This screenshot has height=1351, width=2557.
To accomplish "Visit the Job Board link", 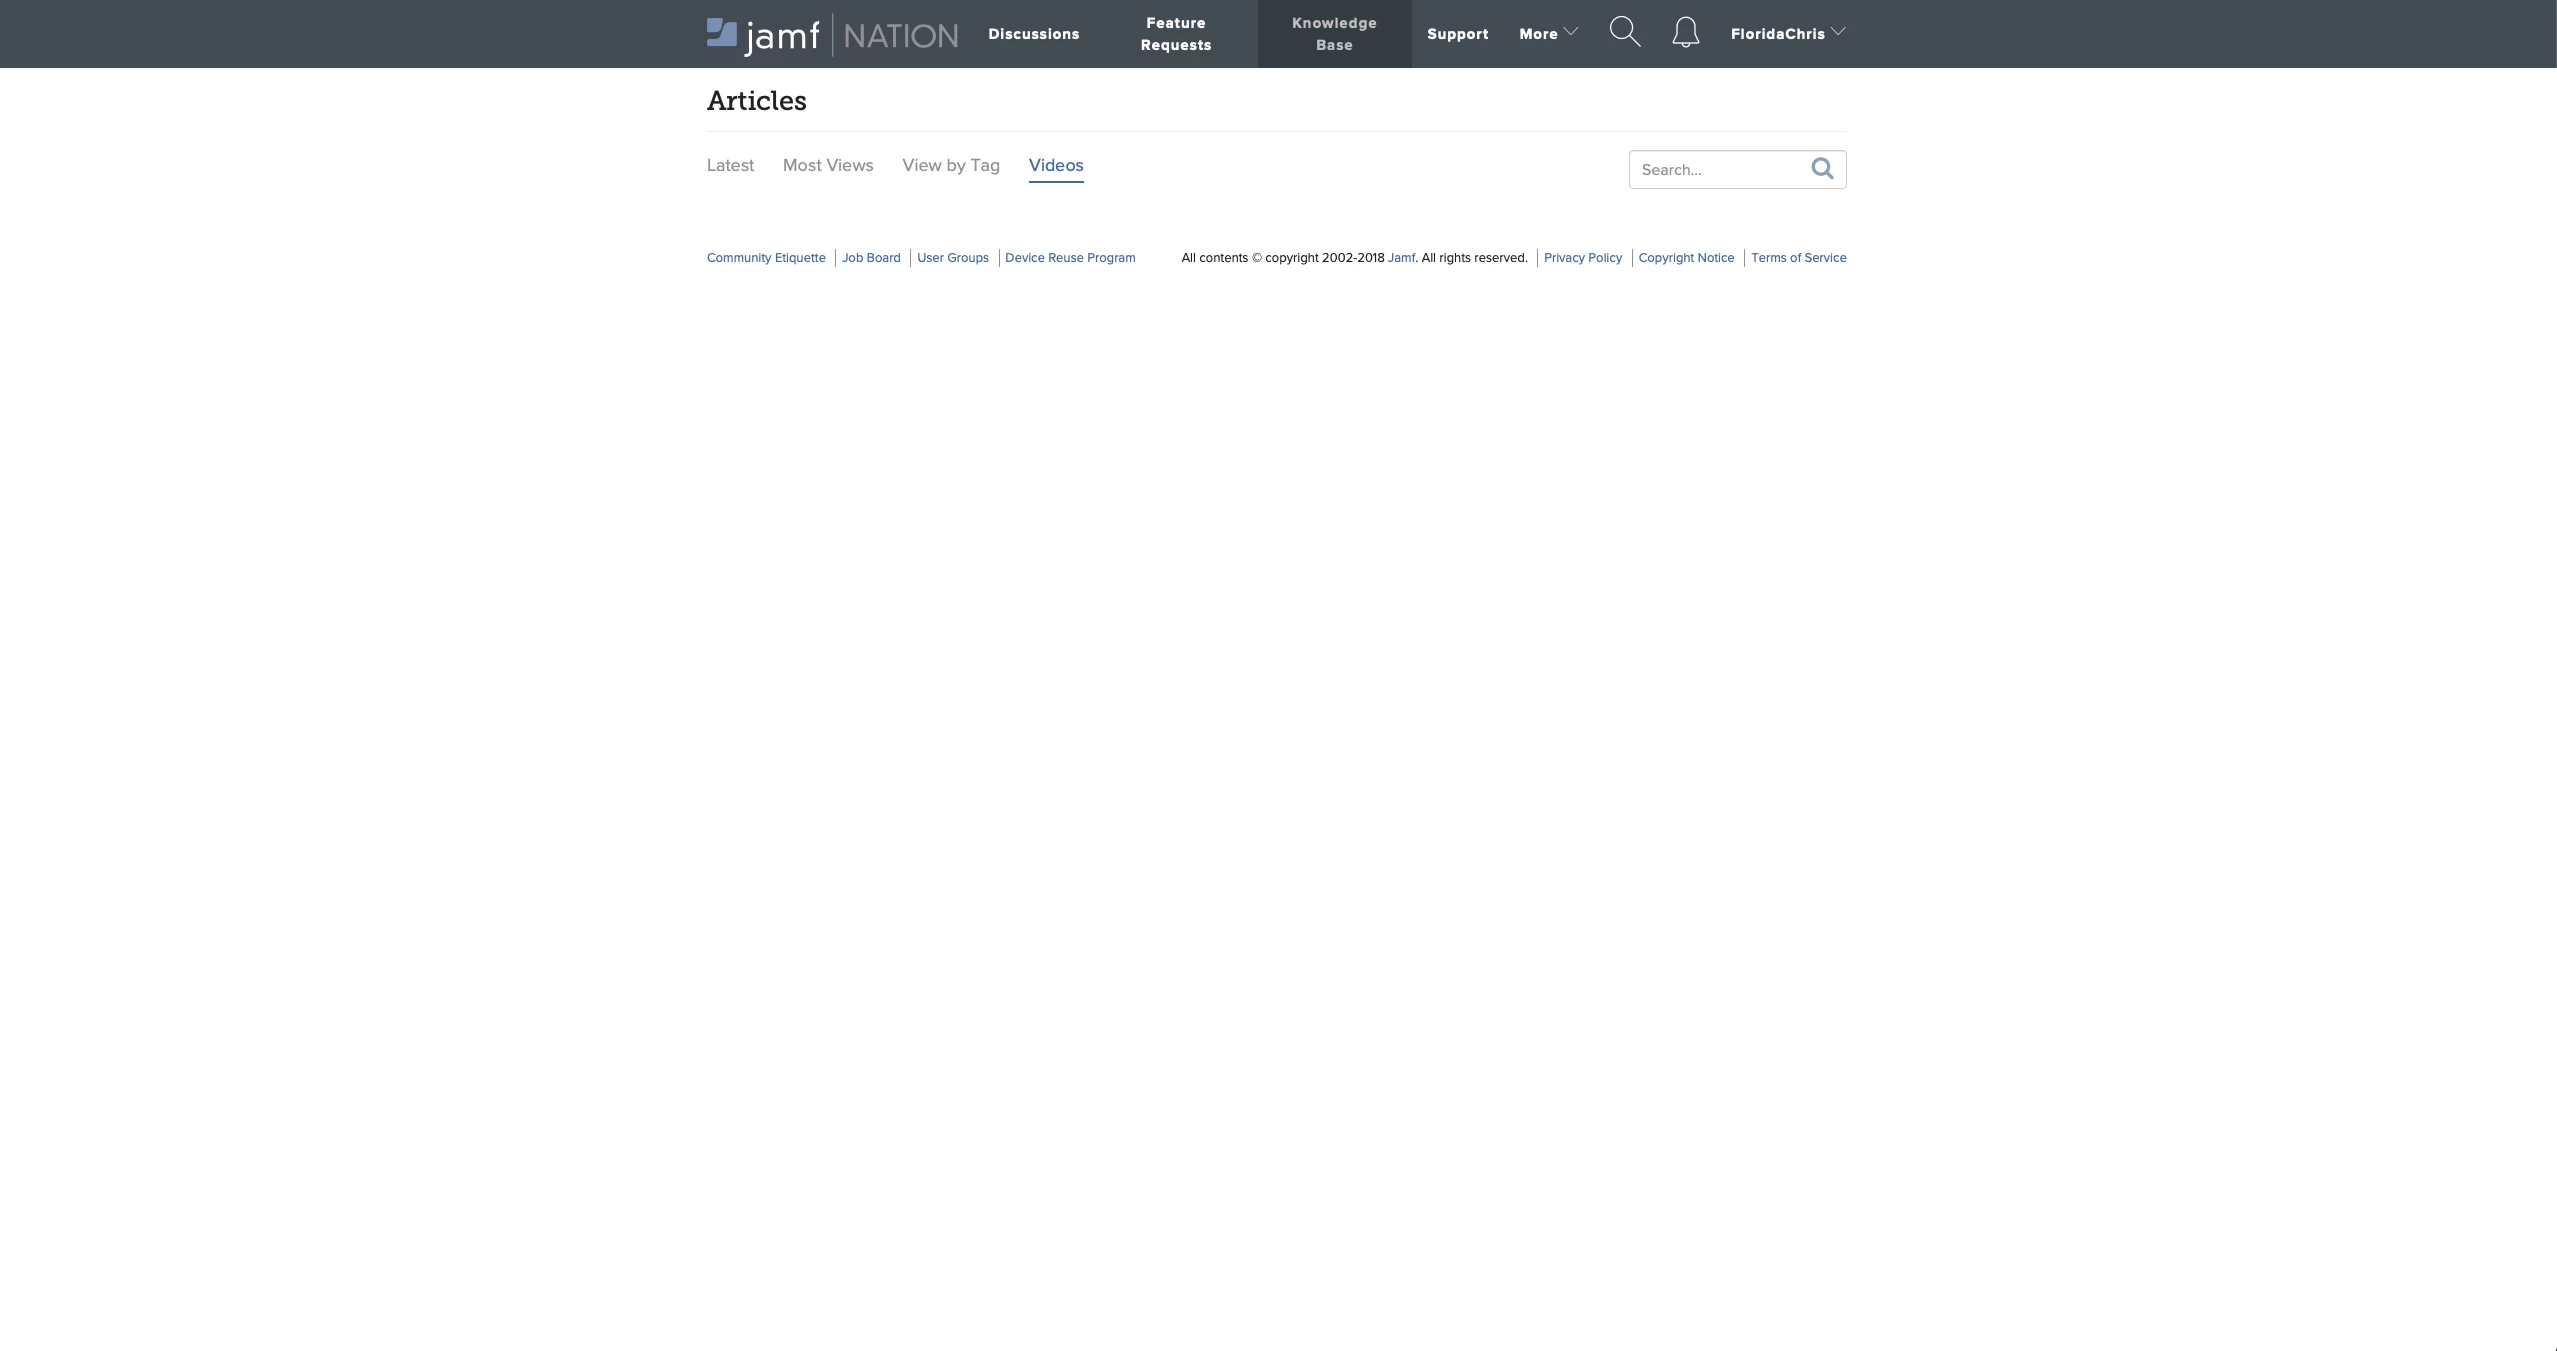I will pyautogui.click(x=870, y=258).
